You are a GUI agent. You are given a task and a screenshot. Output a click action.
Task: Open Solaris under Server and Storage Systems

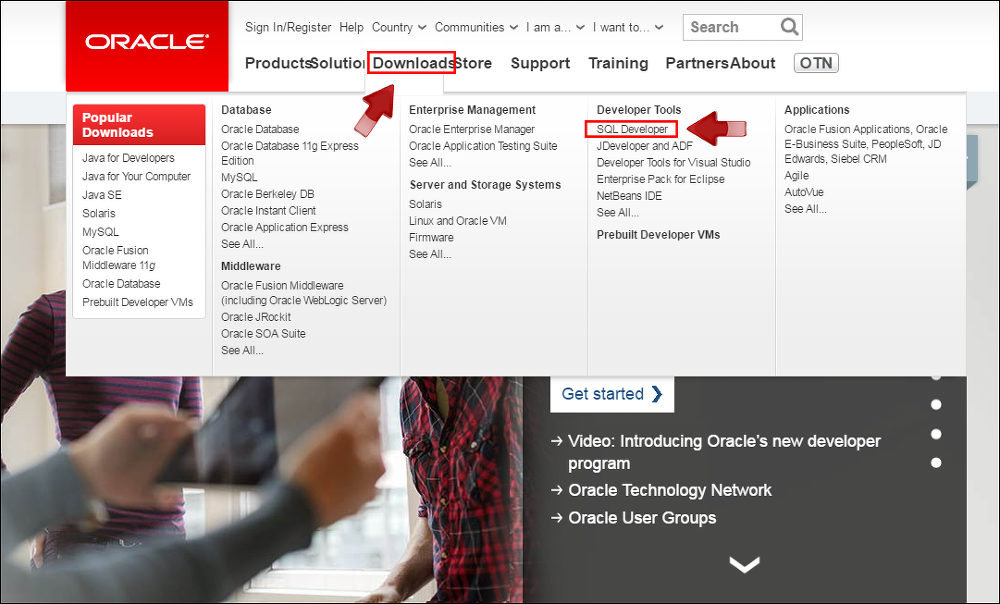coord(425,204)
